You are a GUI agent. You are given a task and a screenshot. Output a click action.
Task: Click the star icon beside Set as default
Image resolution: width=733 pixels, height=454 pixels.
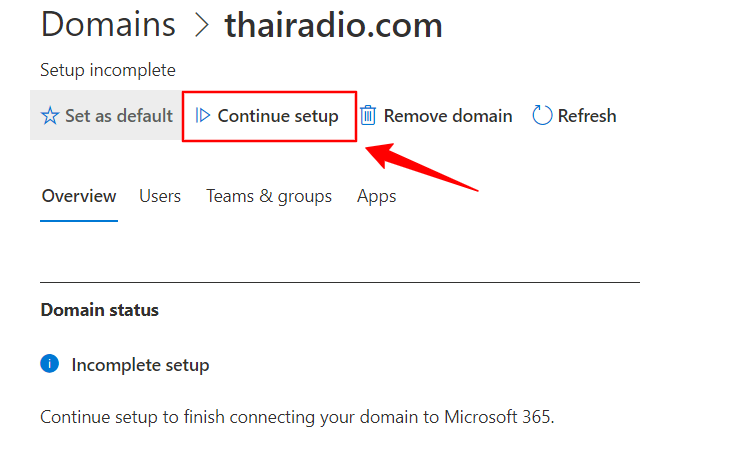tap(50, 116)
